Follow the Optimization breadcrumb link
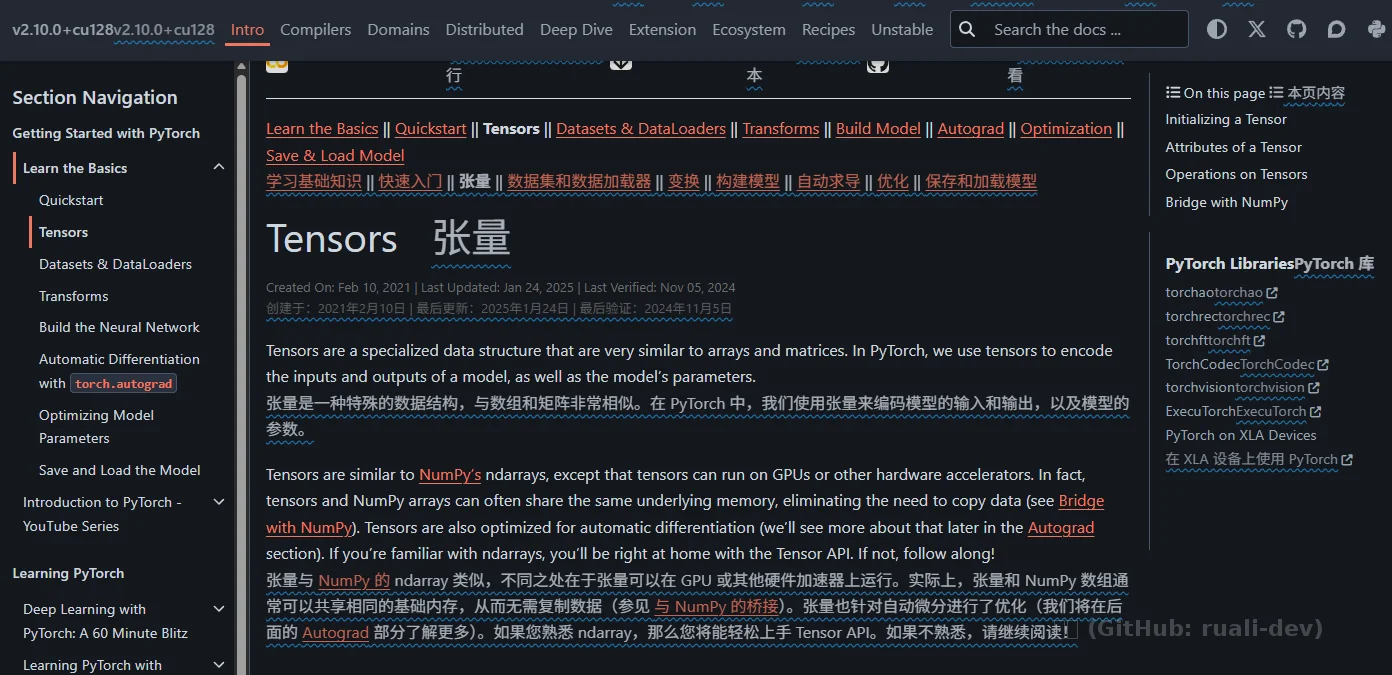 [1066, 129]
